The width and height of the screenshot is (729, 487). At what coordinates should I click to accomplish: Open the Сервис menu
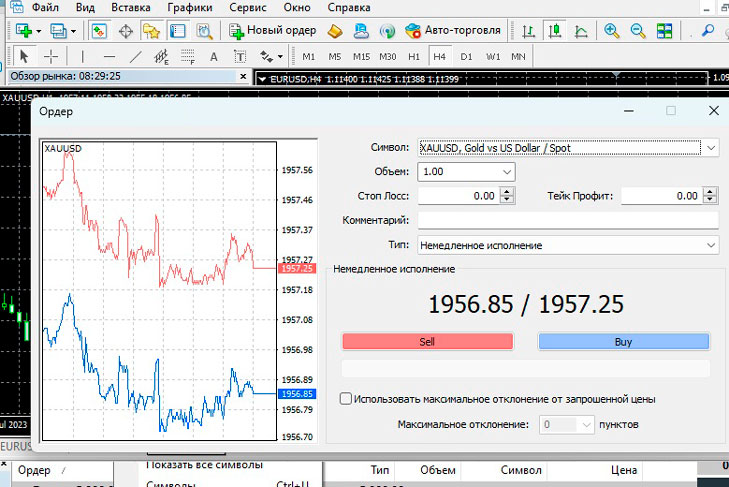tap(247, 7)
